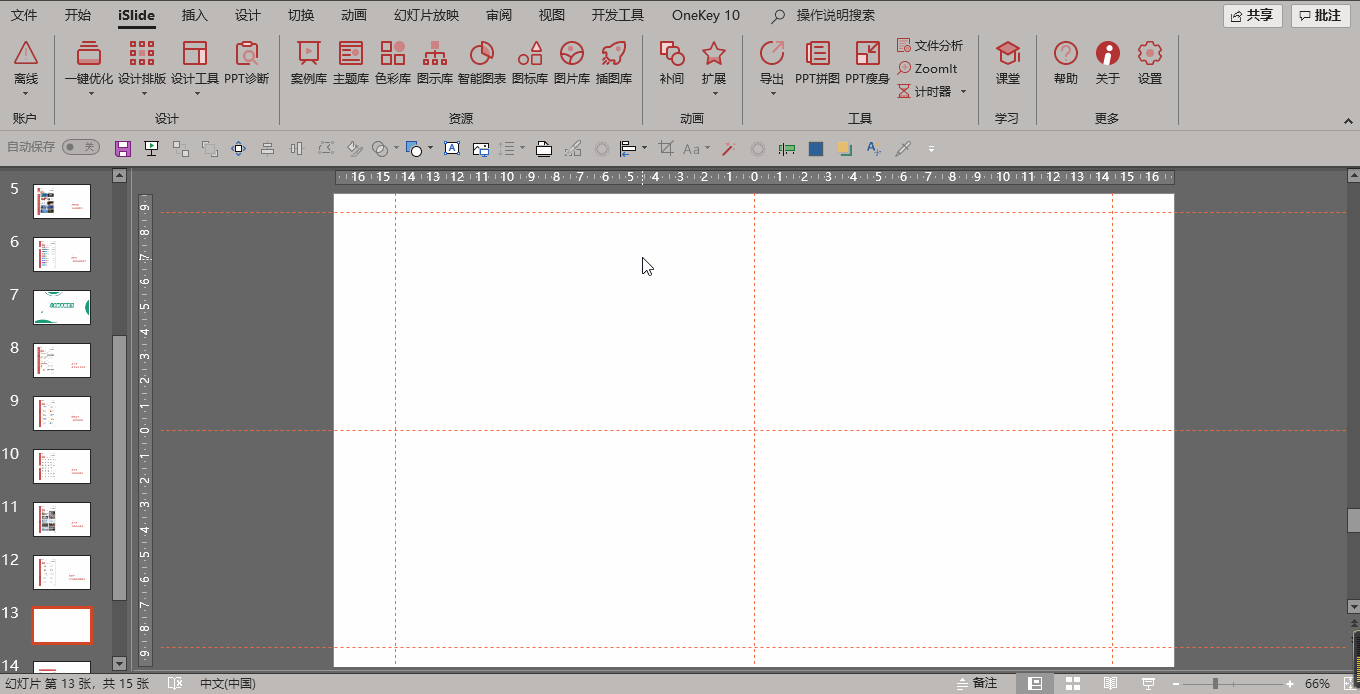The width and height of the screenshot is (1360, 694).
Task: Launch the PPT瘦身 slimming tool
Action: coord(867,62)
